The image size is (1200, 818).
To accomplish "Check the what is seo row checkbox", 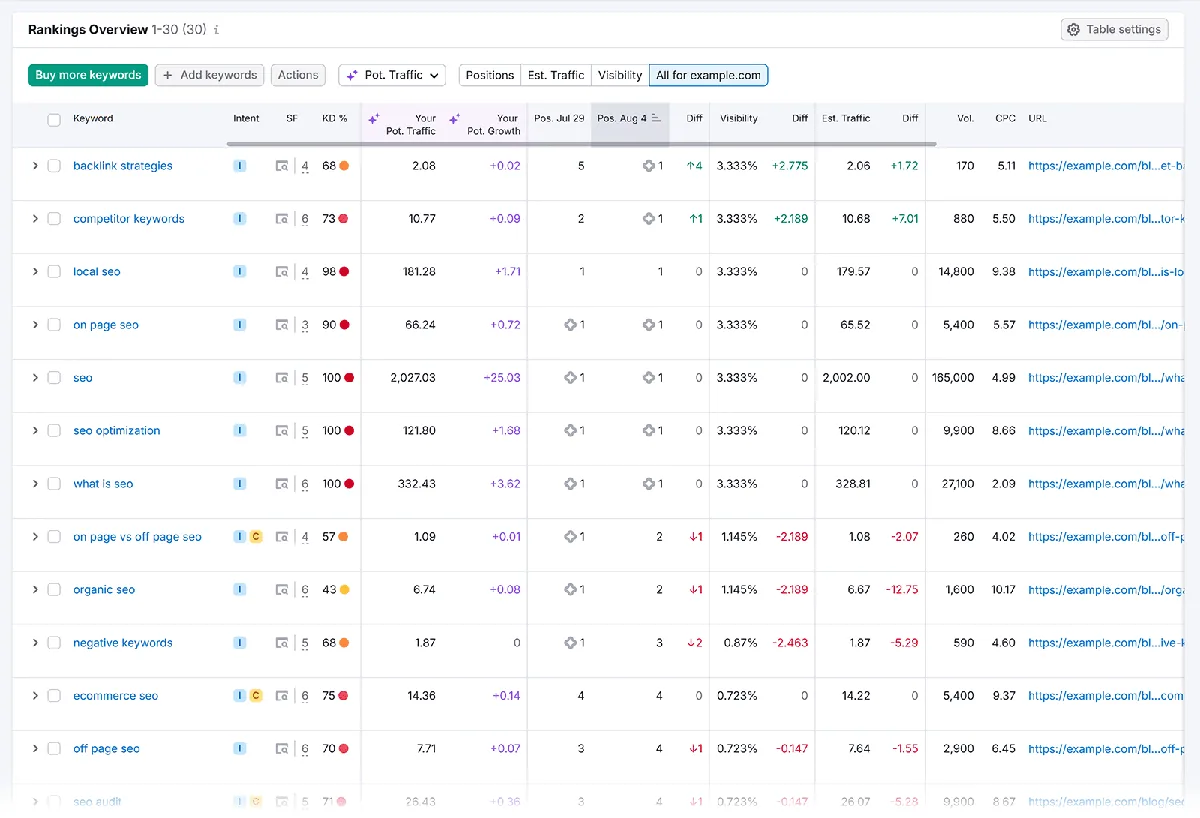I will [54, 484].
